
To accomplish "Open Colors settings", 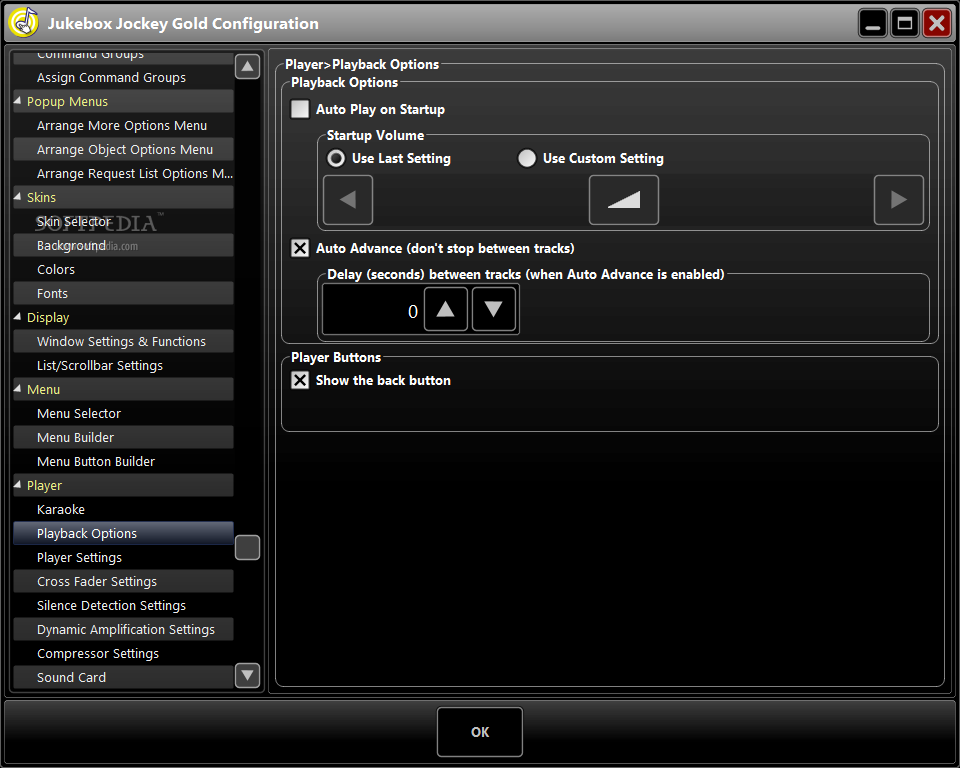I will tap(123, 269).
